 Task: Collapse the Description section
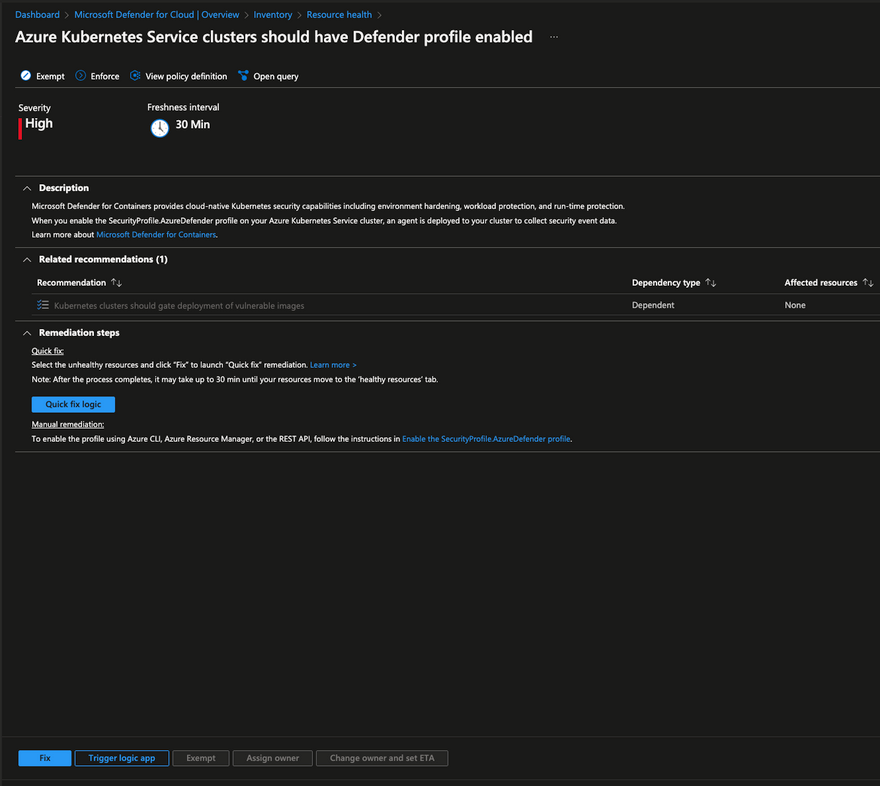click(x=27, y=189)
